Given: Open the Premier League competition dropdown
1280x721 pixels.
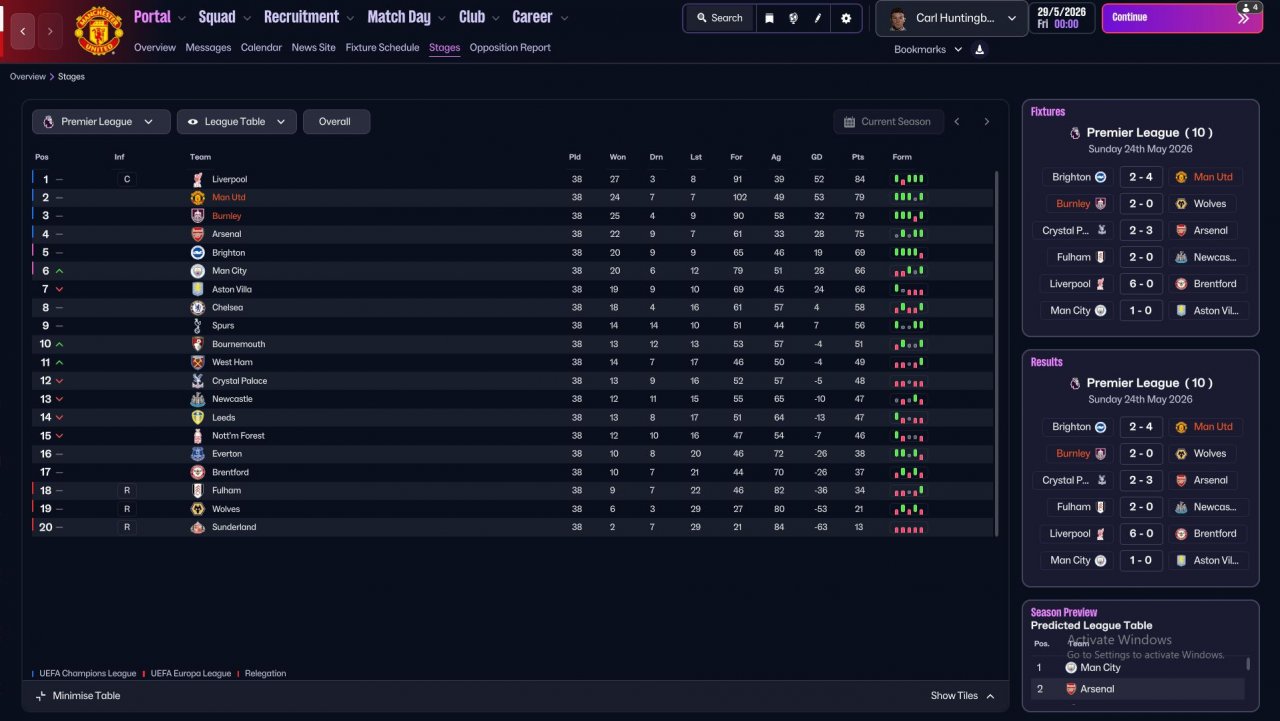Looking at the screenshot, I should (x=100, y=122).
